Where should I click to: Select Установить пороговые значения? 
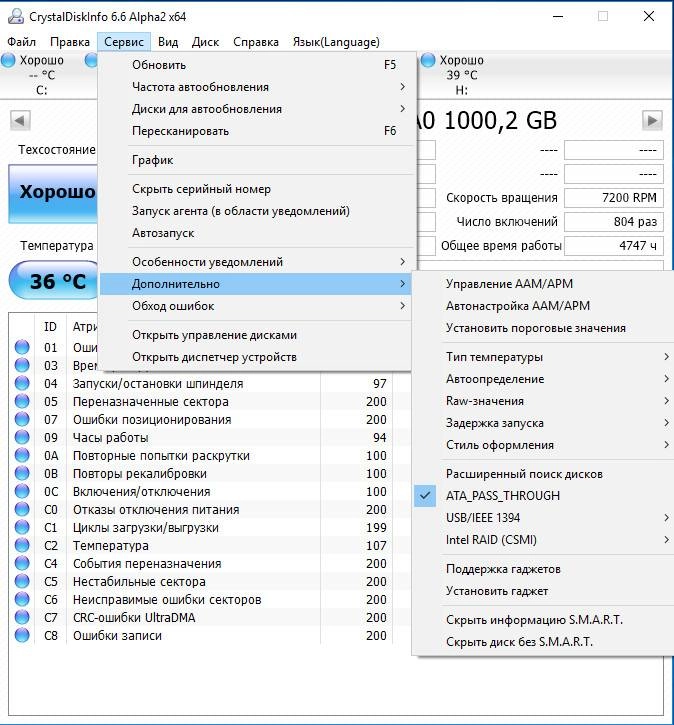[544, 328]
